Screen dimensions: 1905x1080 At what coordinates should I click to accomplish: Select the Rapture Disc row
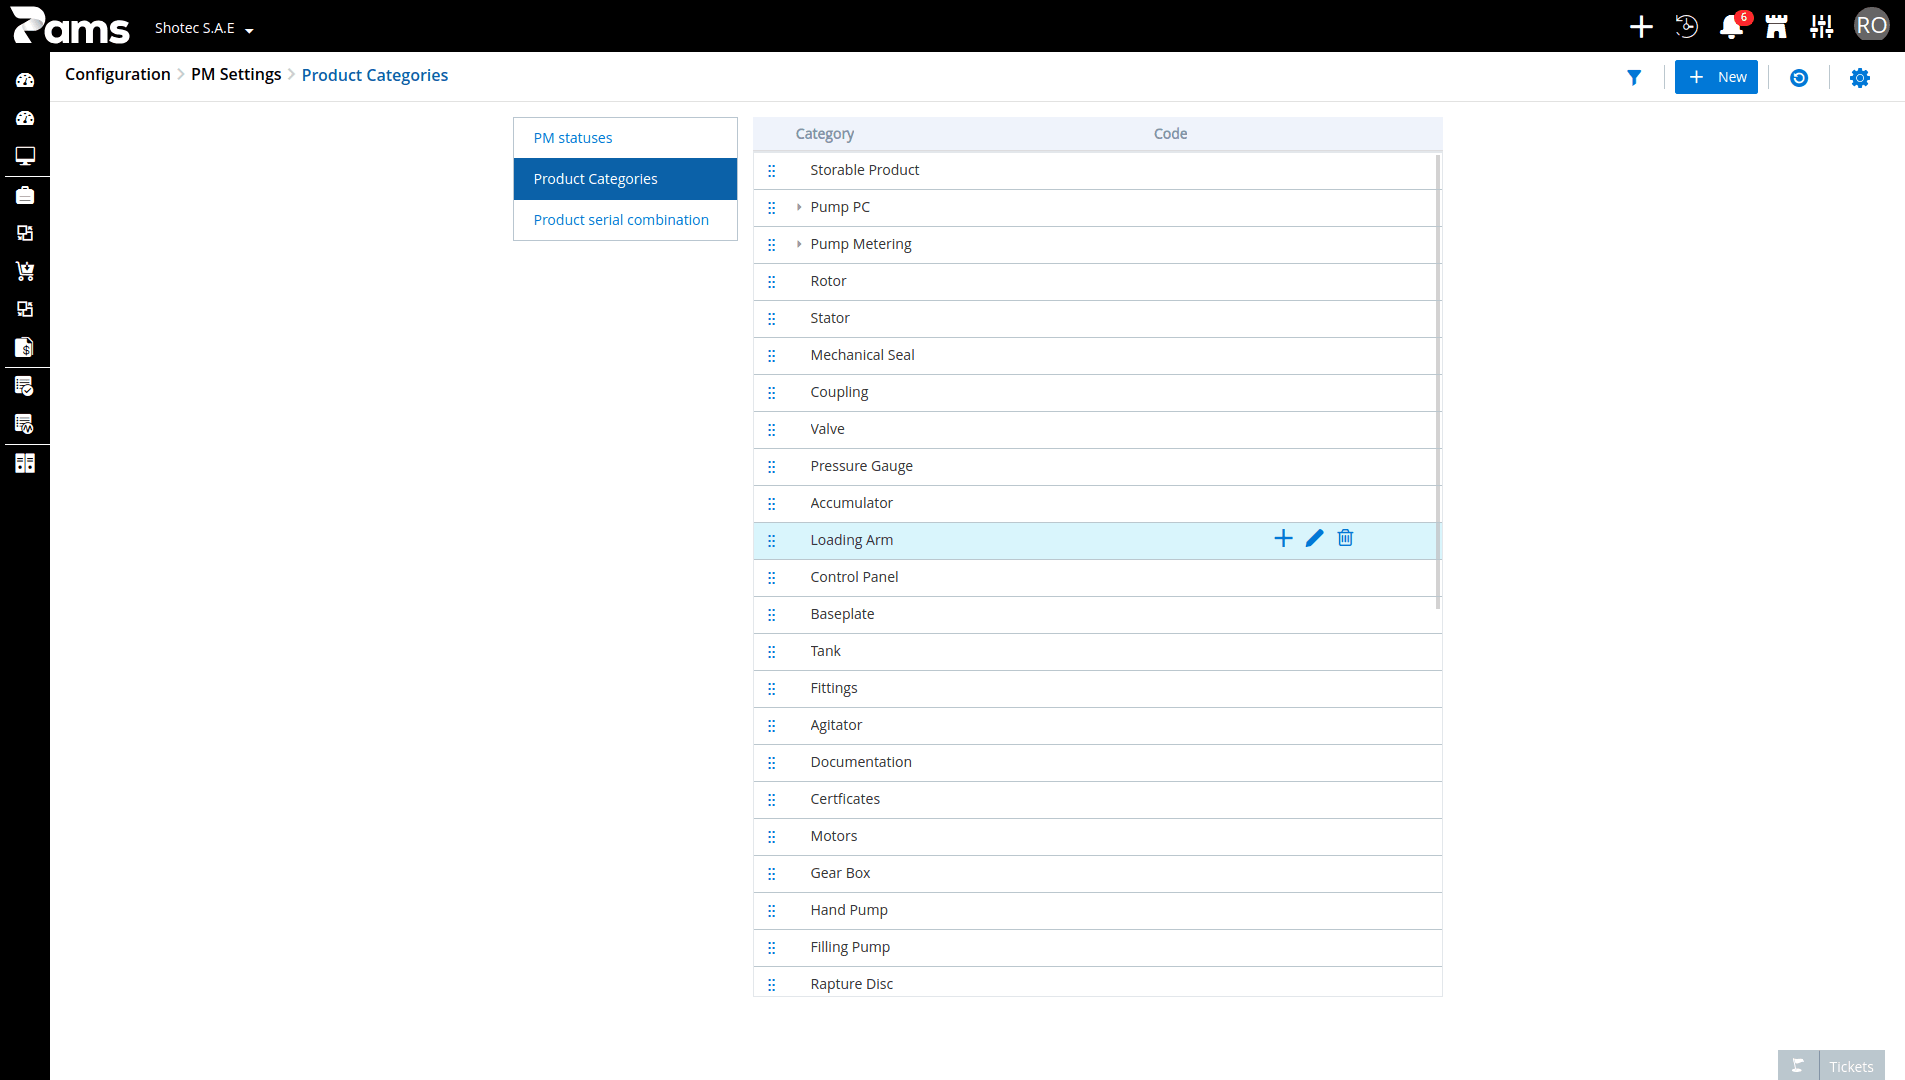point(1097,982)
